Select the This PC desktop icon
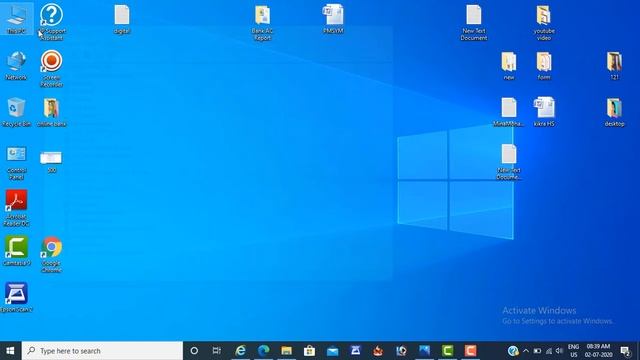This screenshot has height=360, width=640. [16, 19]
